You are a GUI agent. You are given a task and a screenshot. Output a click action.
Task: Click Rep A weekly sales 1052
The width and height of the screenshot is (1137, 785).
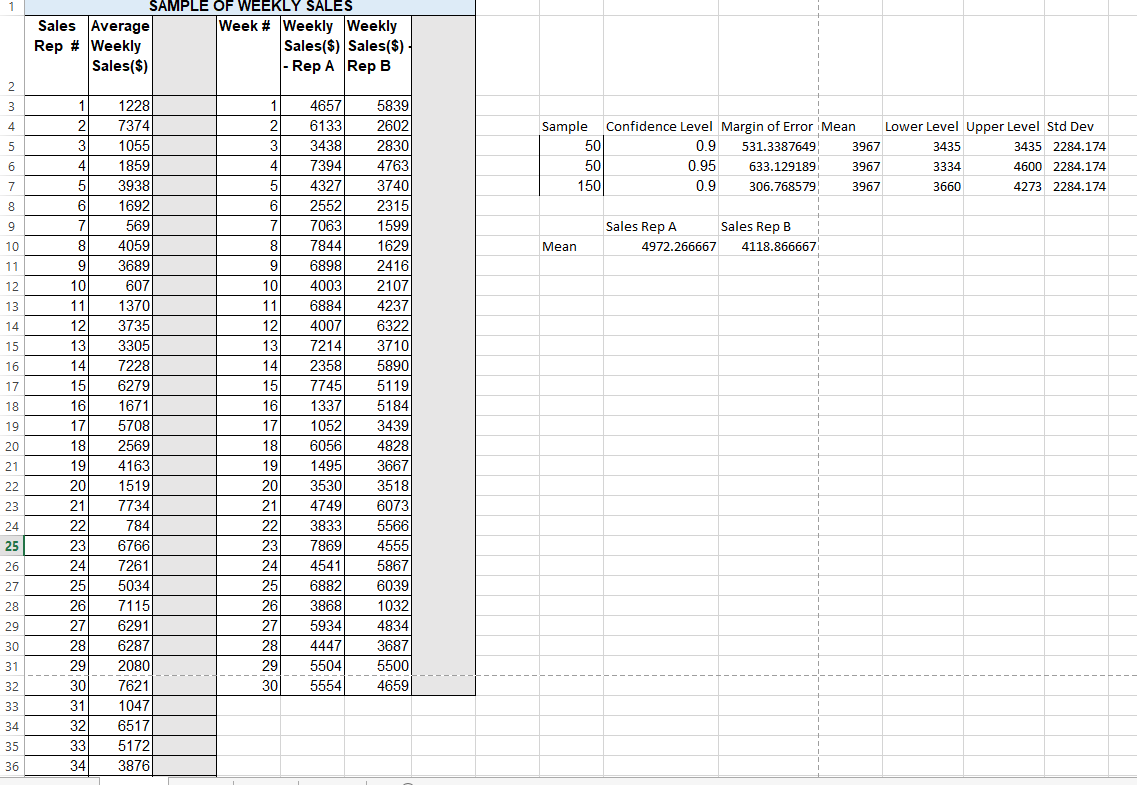(x=313, y=426)
